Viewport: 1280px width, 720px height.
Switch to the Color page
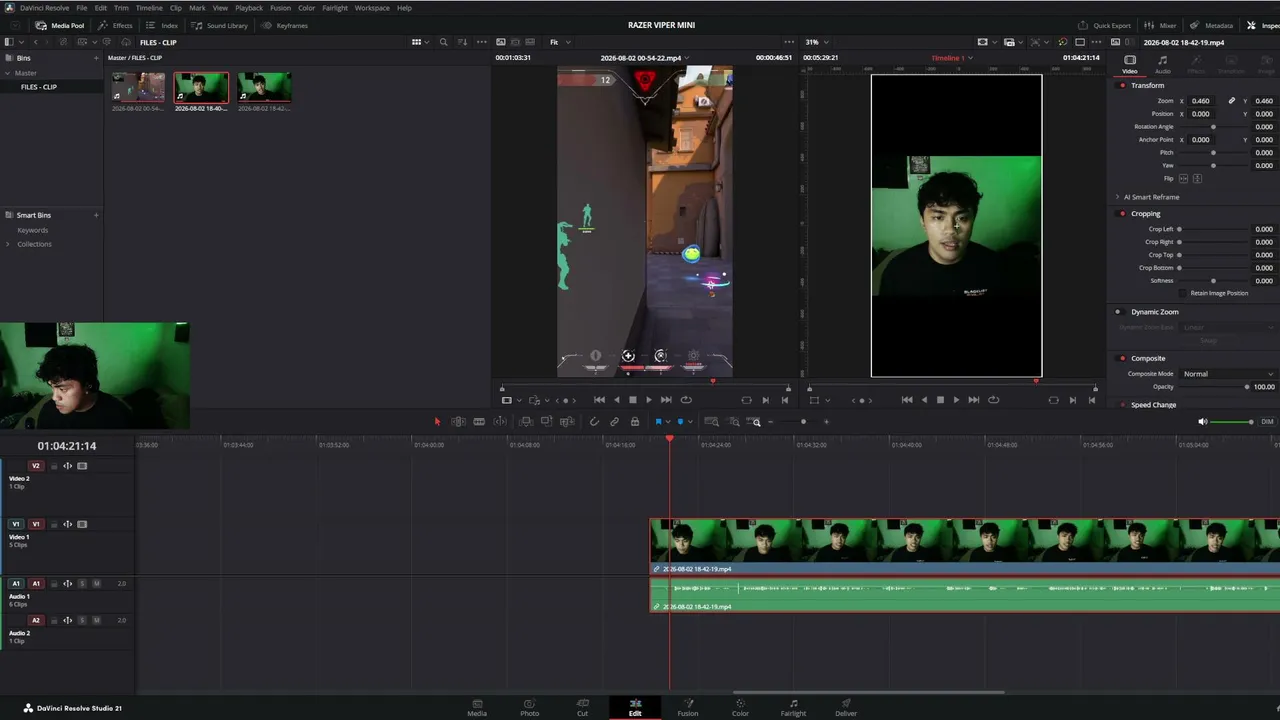tap(740, 707)
